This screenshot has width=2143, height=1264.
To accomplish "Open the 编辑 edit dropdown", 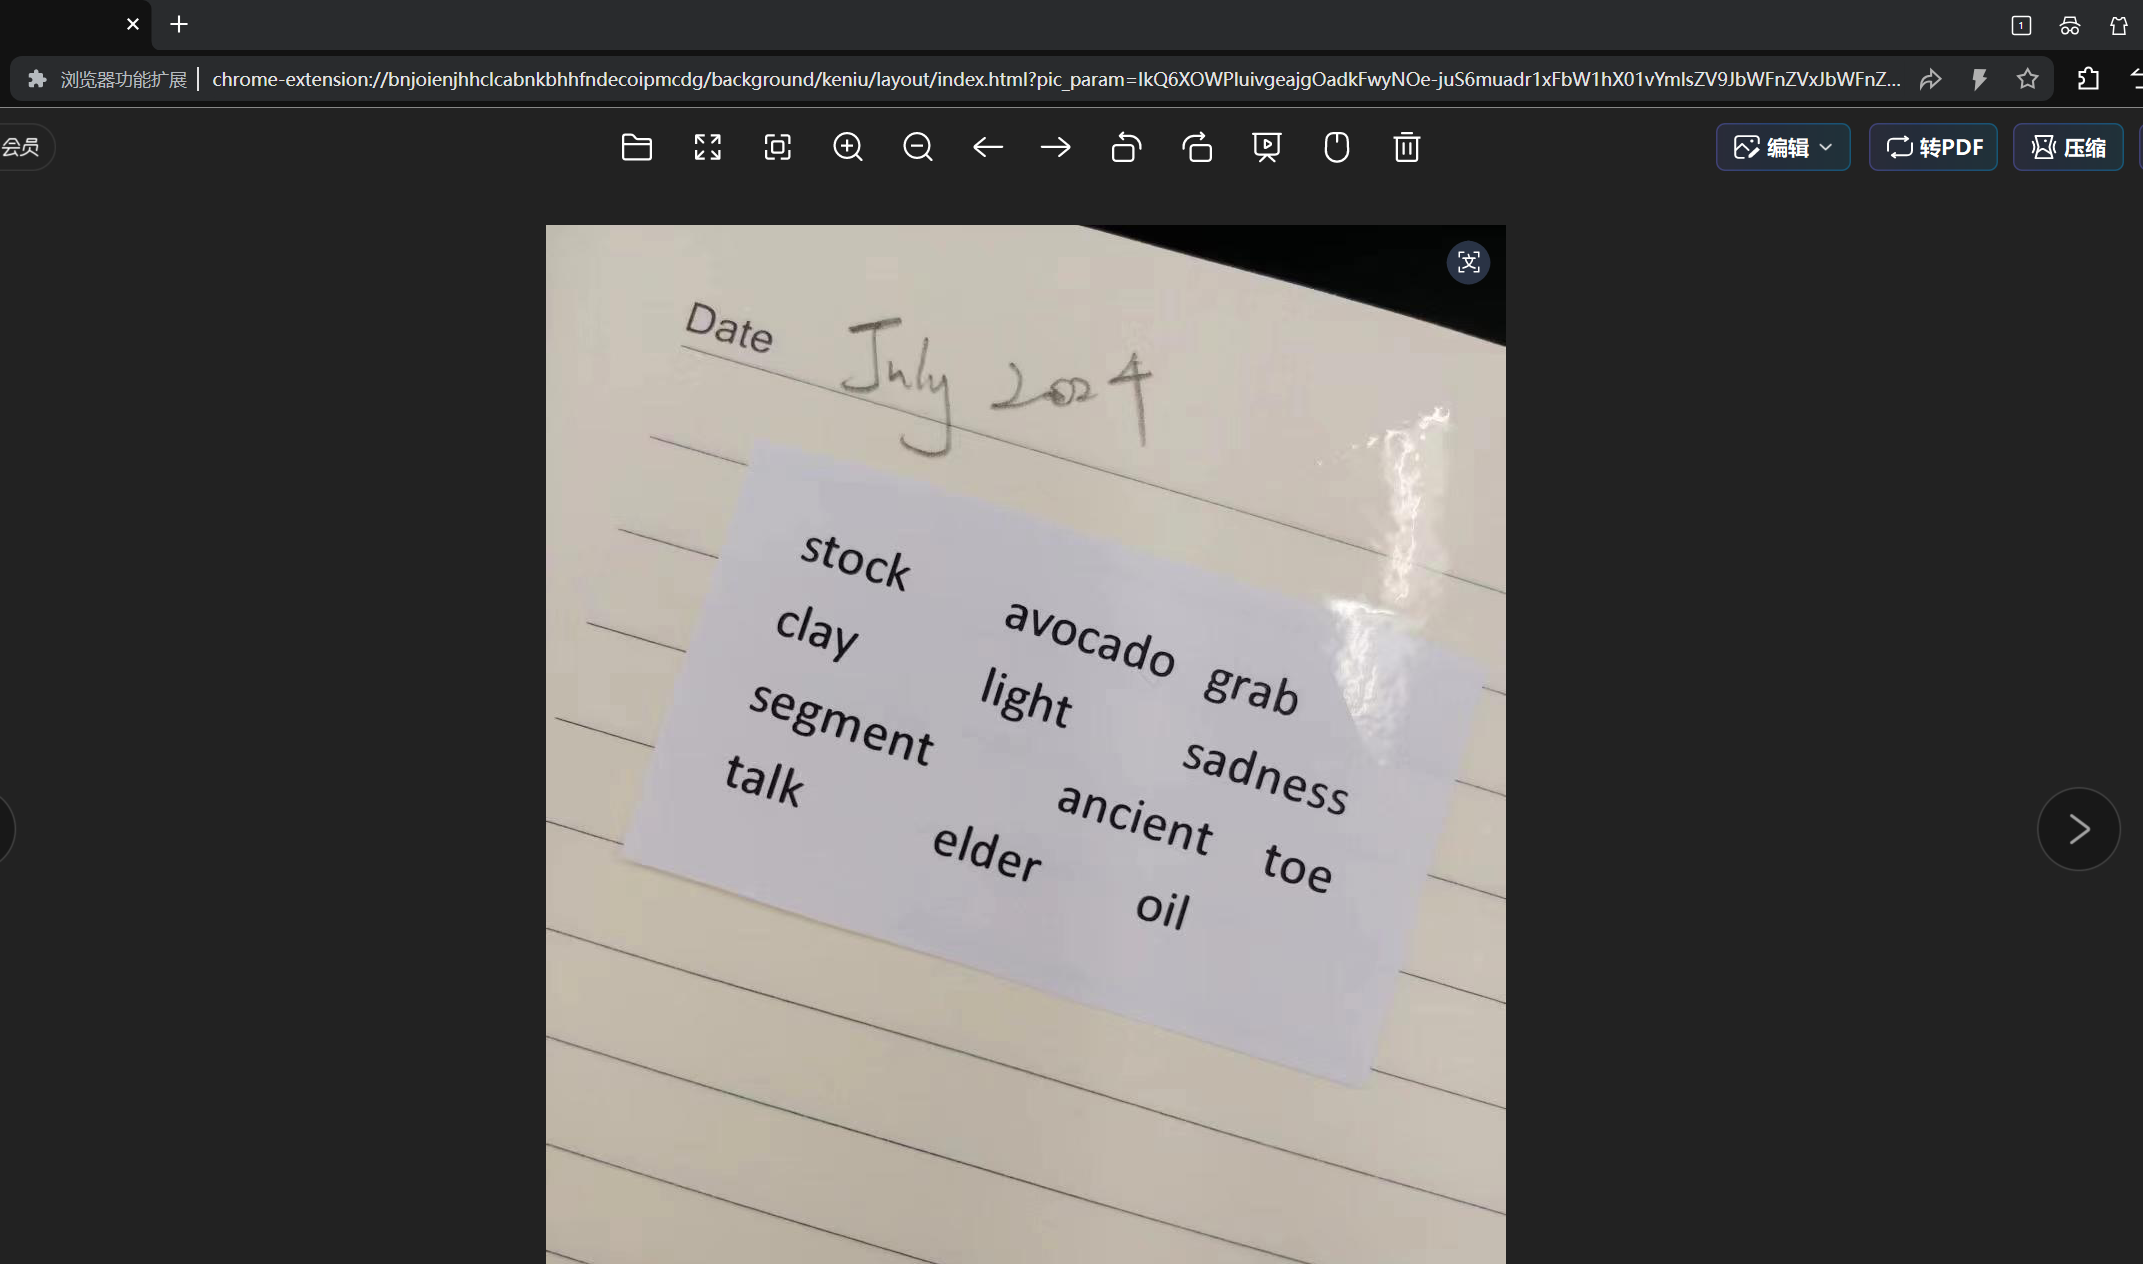I will tap(1783, 148).
